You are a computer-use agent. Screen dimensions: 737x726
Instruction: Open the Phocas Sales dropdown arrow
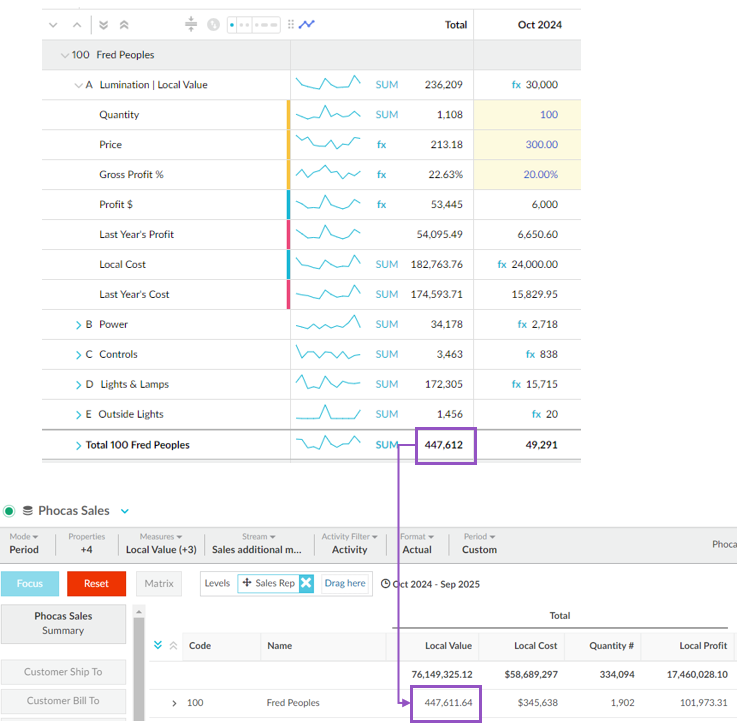125,511
